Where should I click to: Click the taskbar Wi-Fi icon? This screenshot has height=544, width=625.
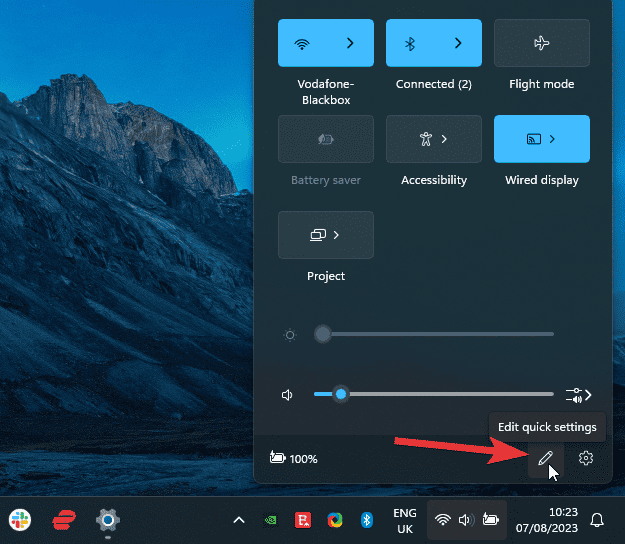pos(443,520)
